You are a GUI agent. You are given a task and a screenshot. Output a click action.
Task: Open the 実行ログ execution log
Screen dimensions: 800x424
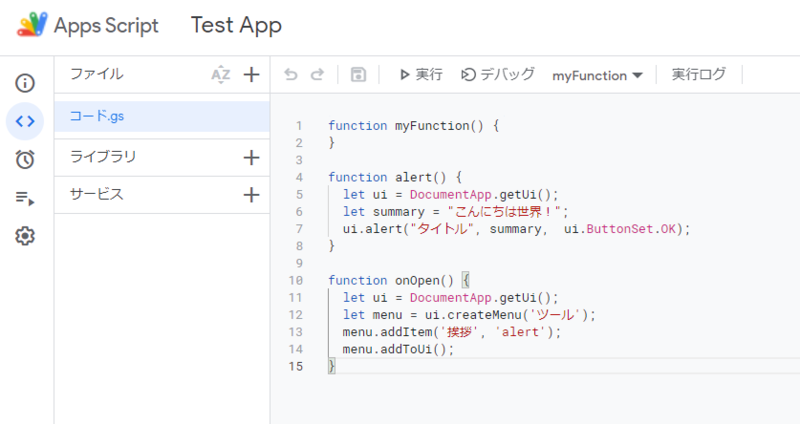[698, 74]
